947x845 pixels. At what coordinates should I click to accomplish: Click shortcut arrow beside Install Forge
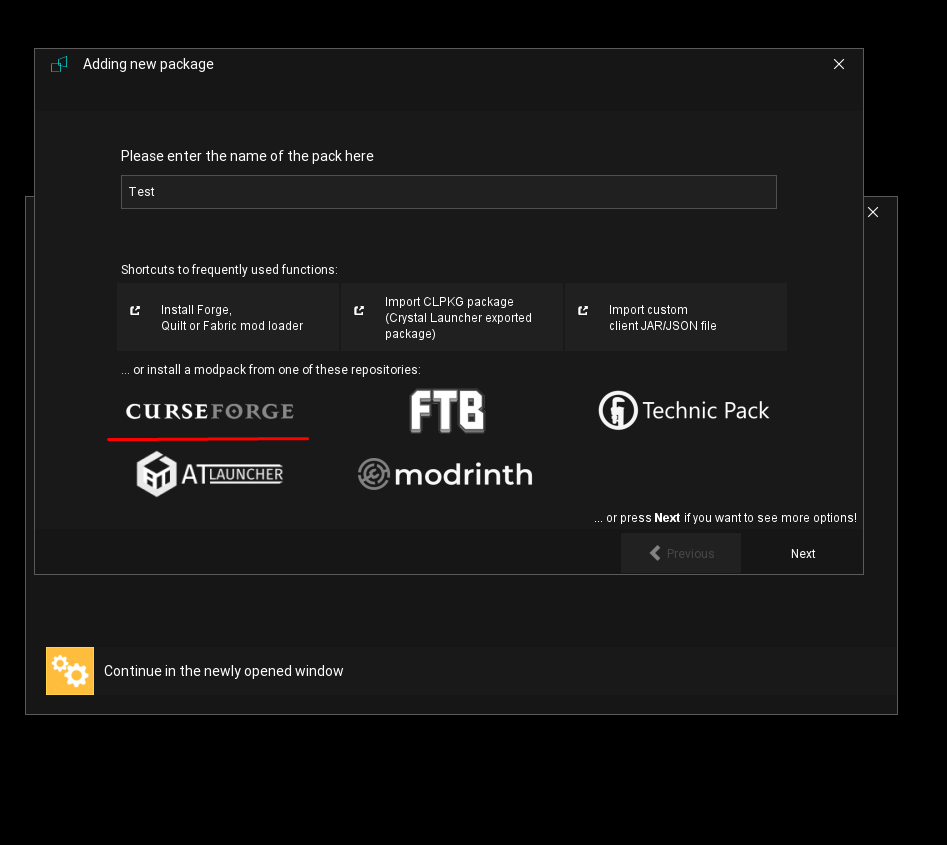coord(136,310)
